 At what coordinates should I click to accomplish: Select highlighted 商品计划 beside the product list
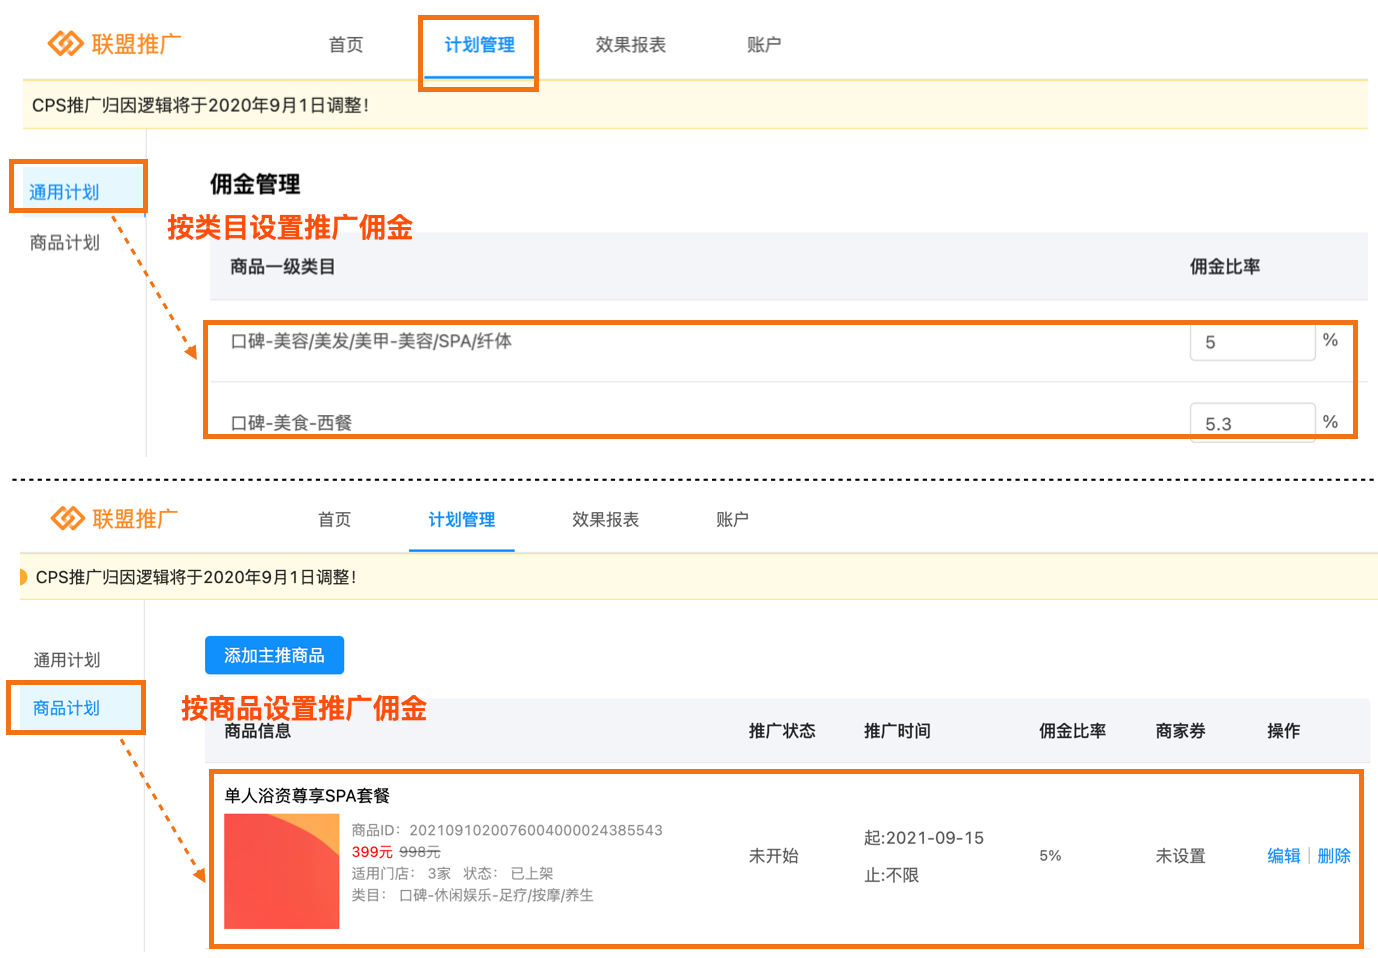(66, 708)
